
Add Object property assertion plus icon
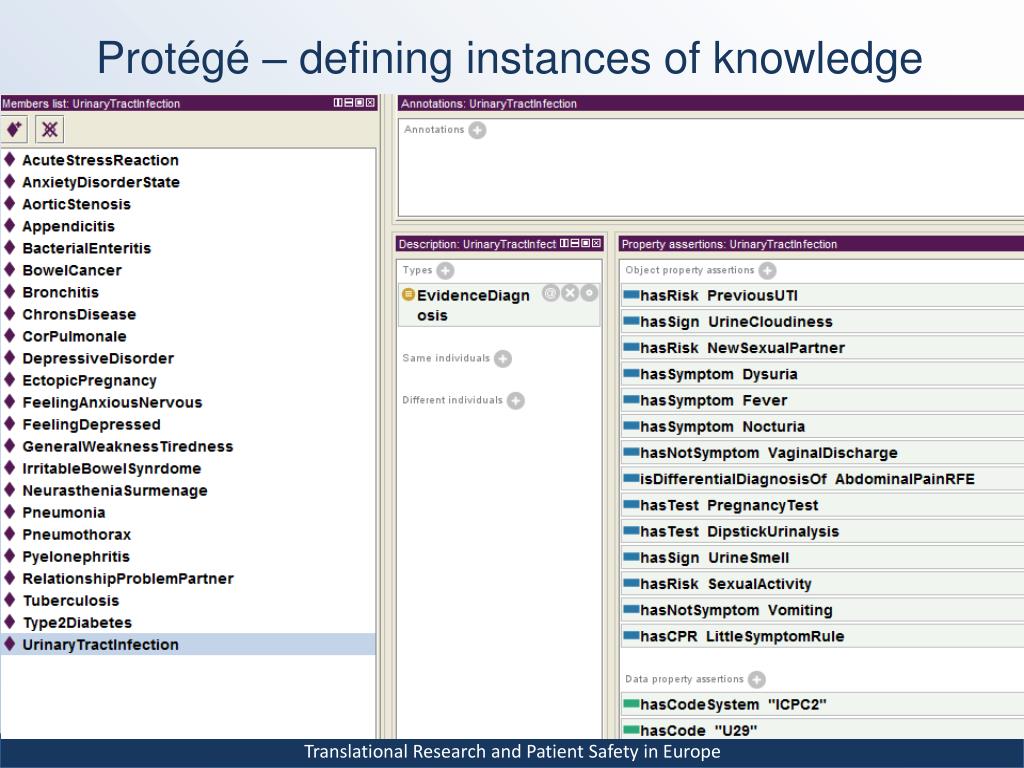coord(767,270)
